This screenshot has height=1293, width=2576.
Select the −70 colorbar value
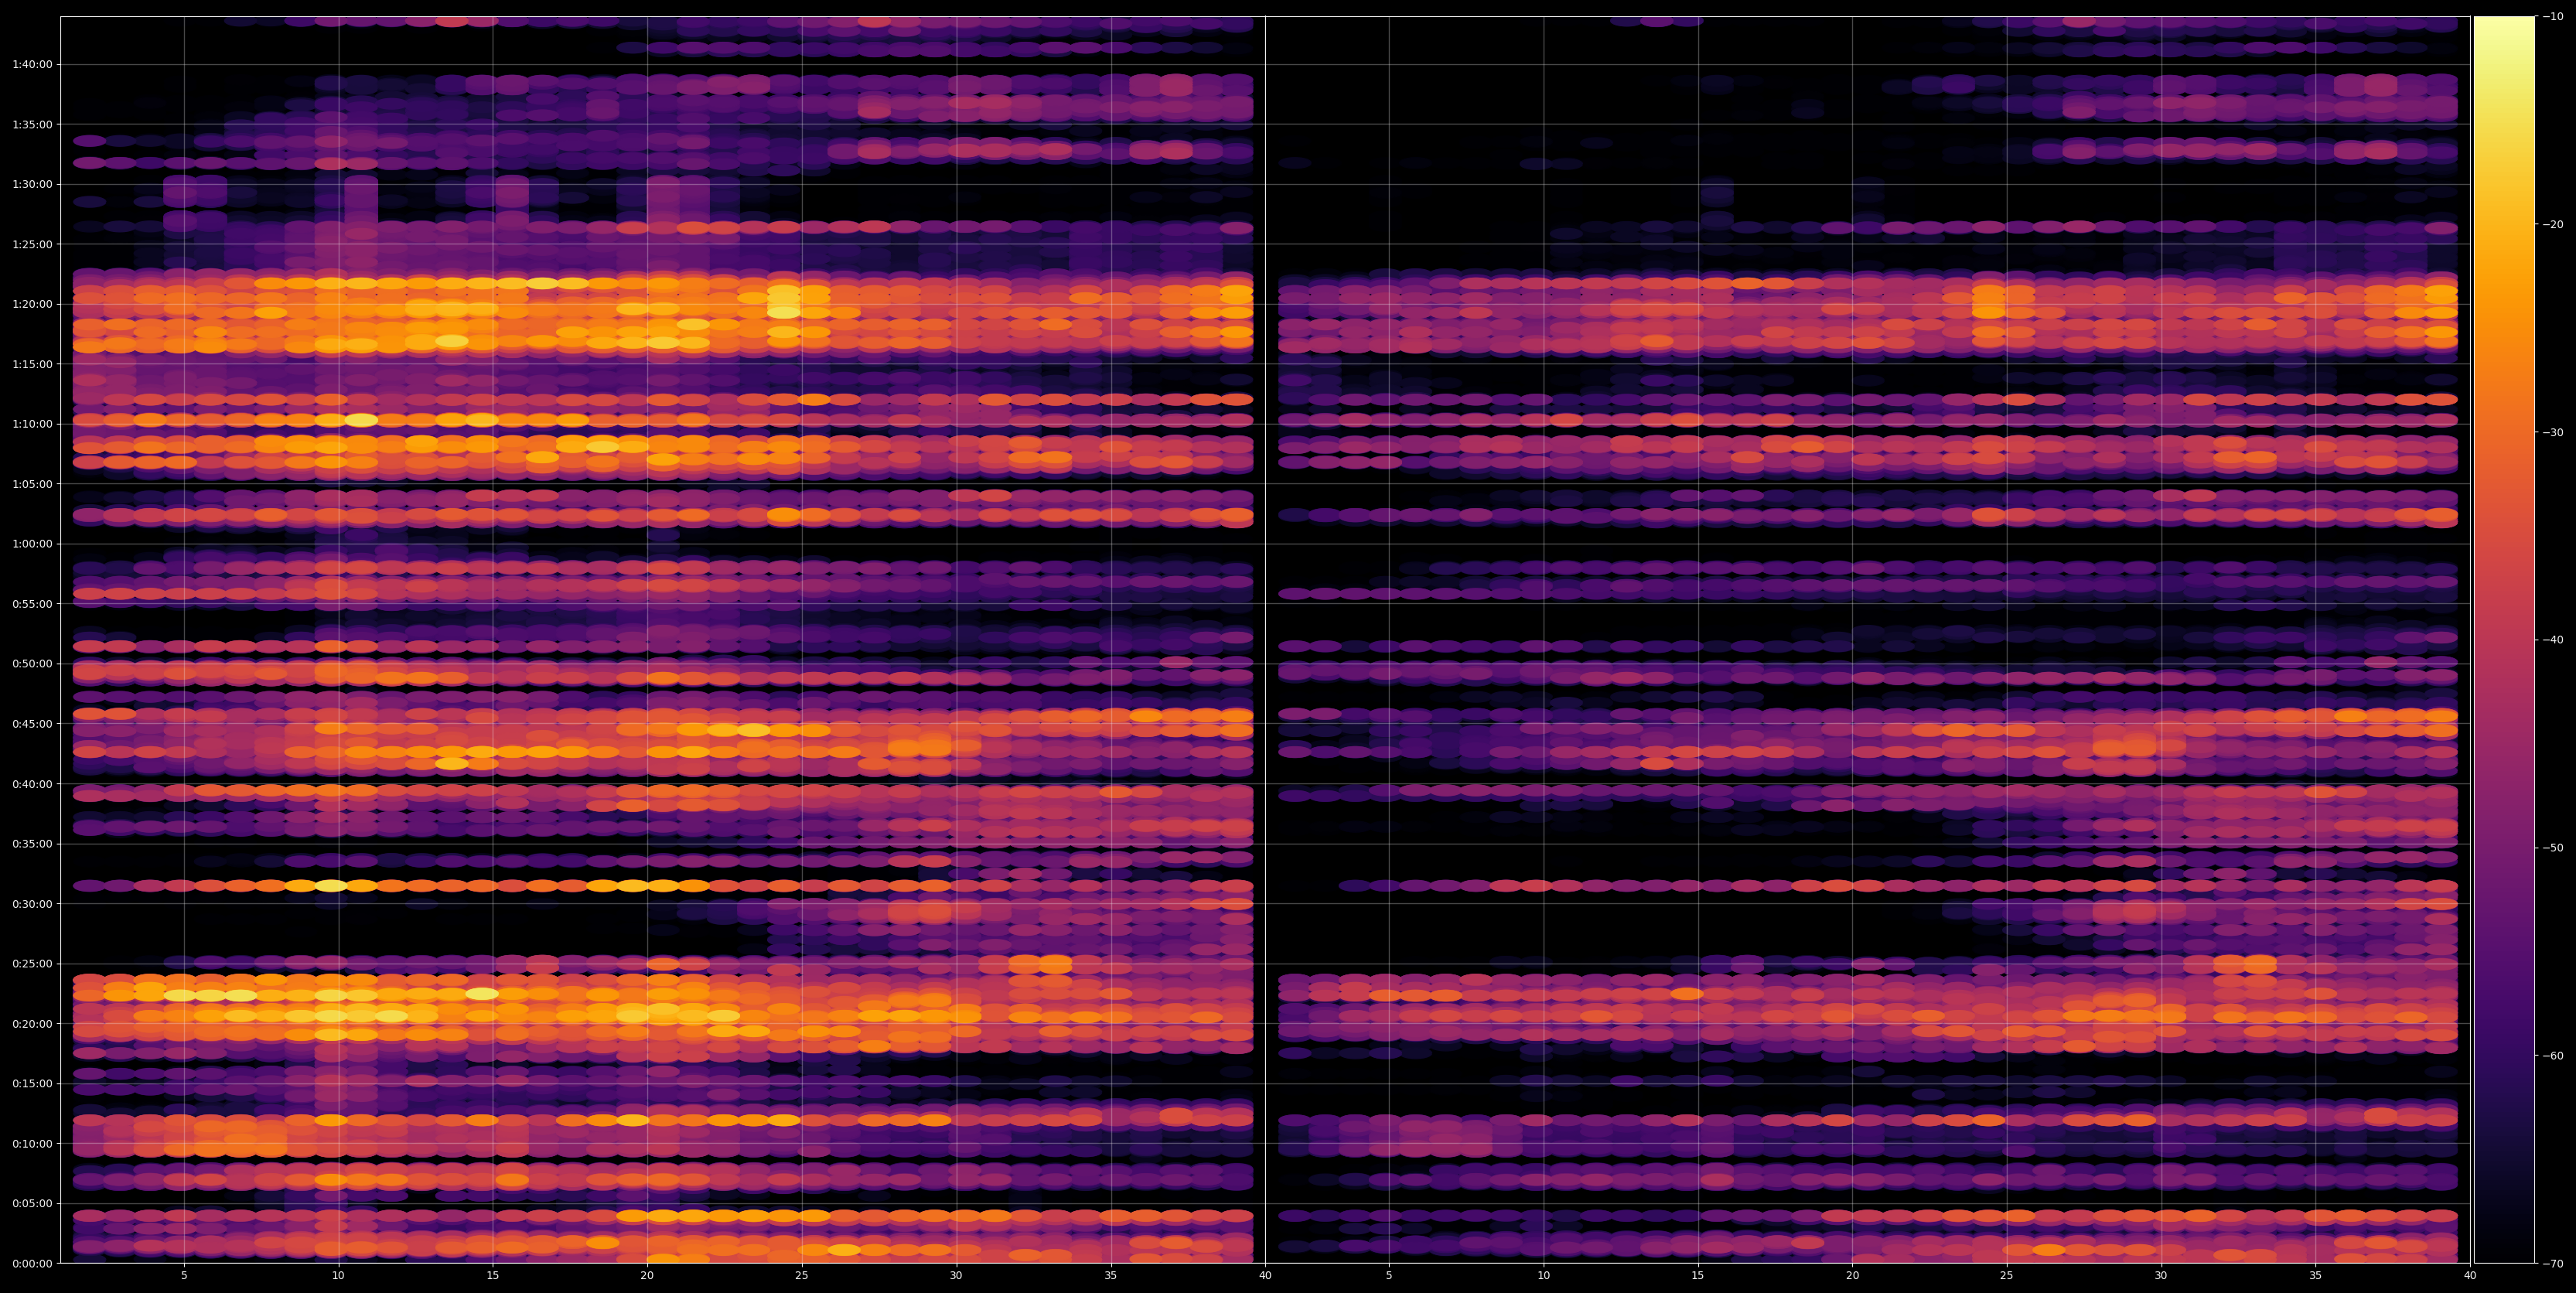click(x=2553, y=1264)
